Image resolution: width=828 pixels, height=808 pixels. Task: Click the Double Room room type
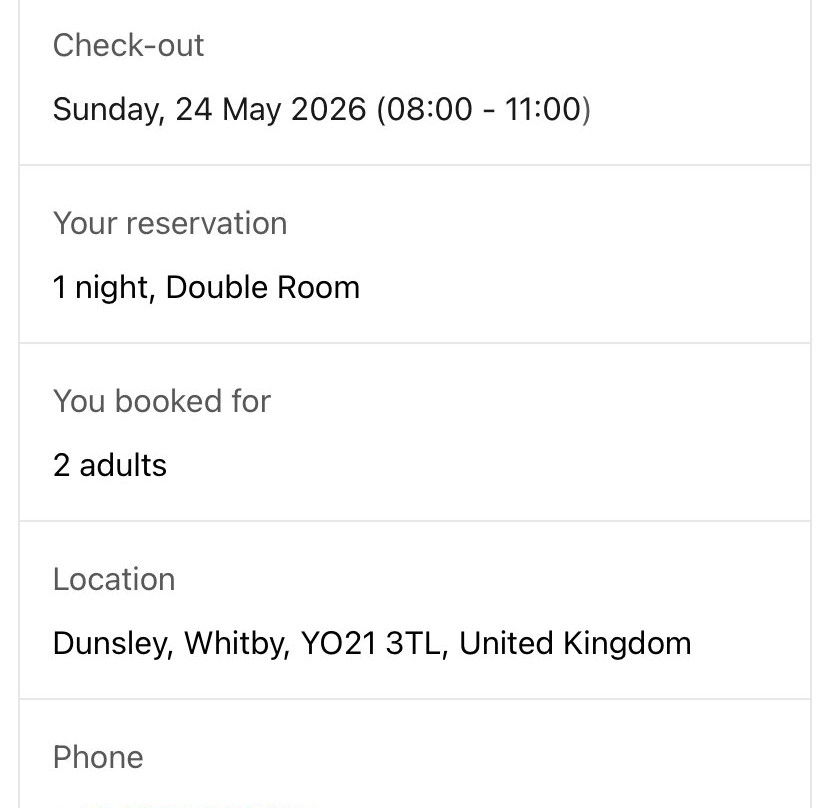tap(263, 287)
